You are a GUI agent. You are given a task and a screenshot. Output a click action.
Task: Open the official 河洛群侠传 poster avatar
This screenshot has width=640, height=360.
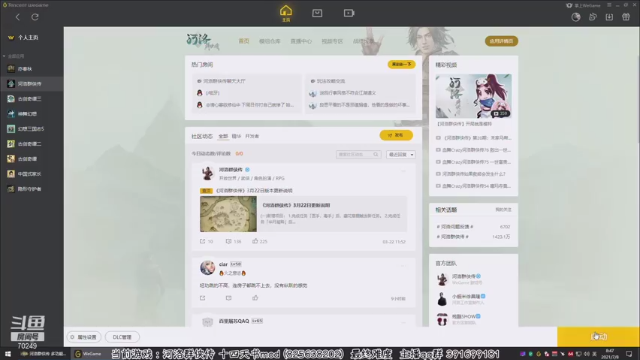pos(207,173)
